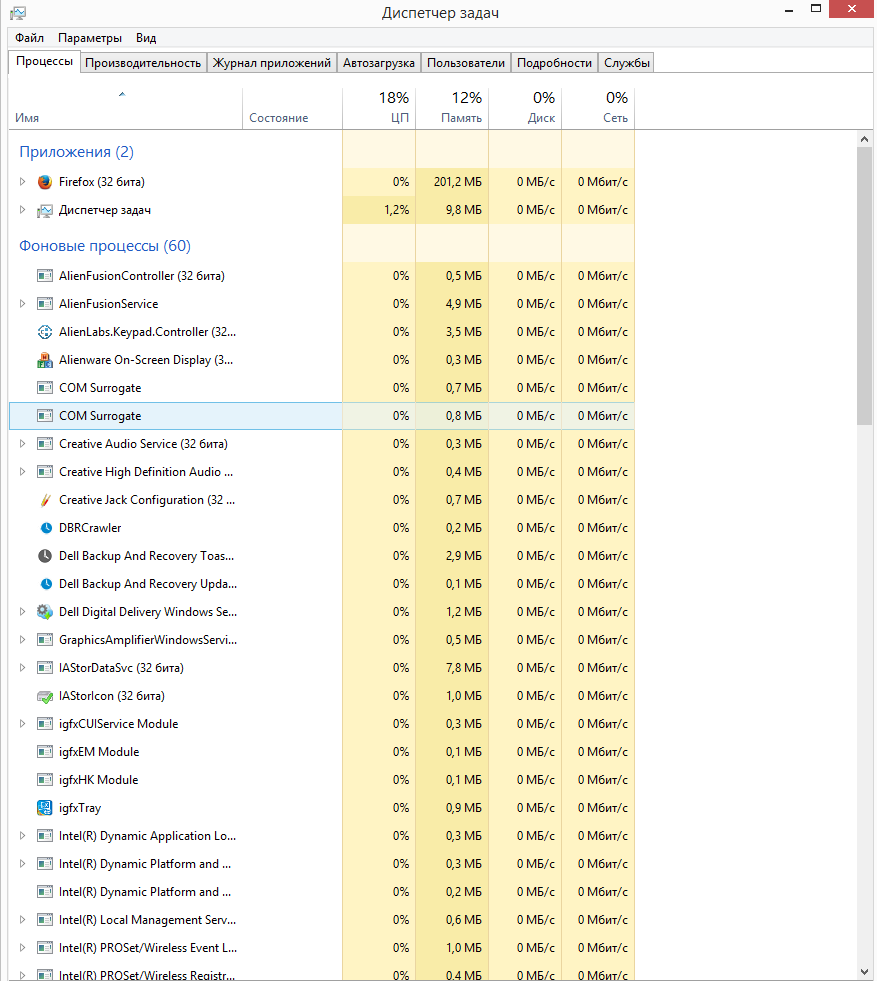877x981 pixels.
Task: Expand the Creative Audio Service entry
Action: point(23,444)
